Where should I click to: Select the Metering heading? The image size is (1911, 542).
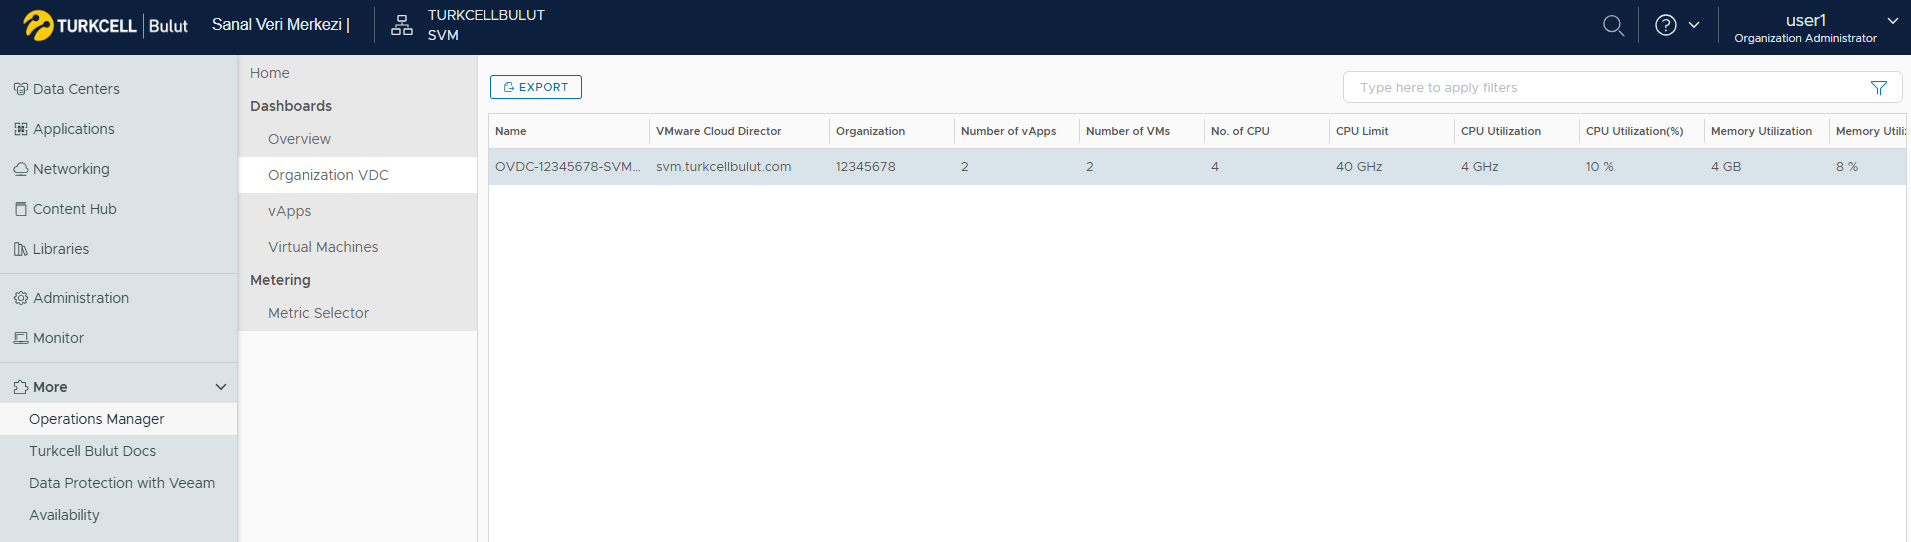(x=280, y=280)
